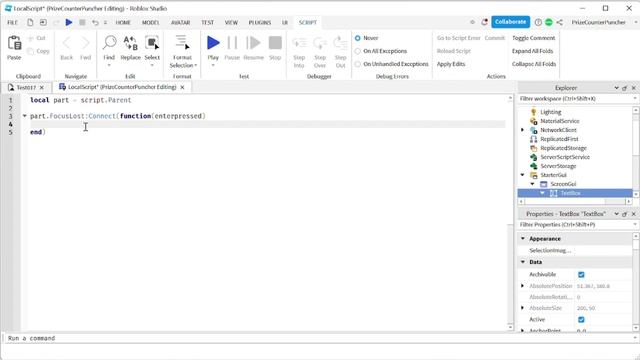640x360 pixels.
Task: Switch to the VIEW ribbon tab
Action: 231,22
